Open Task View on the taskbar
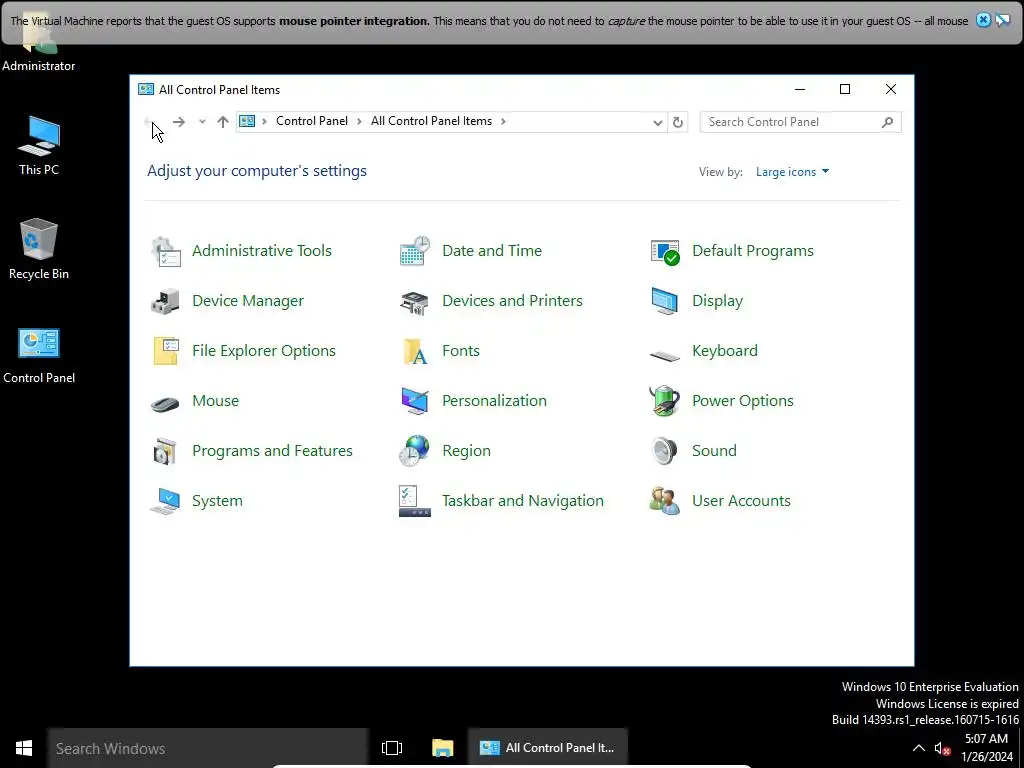This screenshot has height=768, width=1024. [392, 748]
